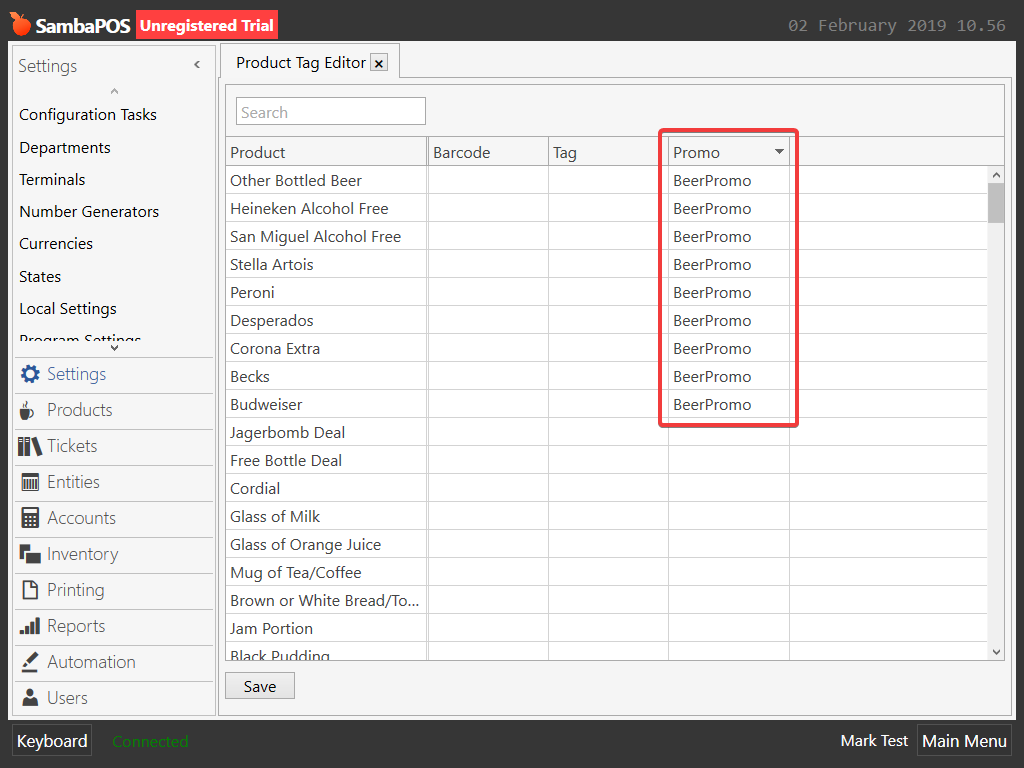Open the Promo column dropdown arrow
Screen dimensions: 1024x768
tap(779, 152)
